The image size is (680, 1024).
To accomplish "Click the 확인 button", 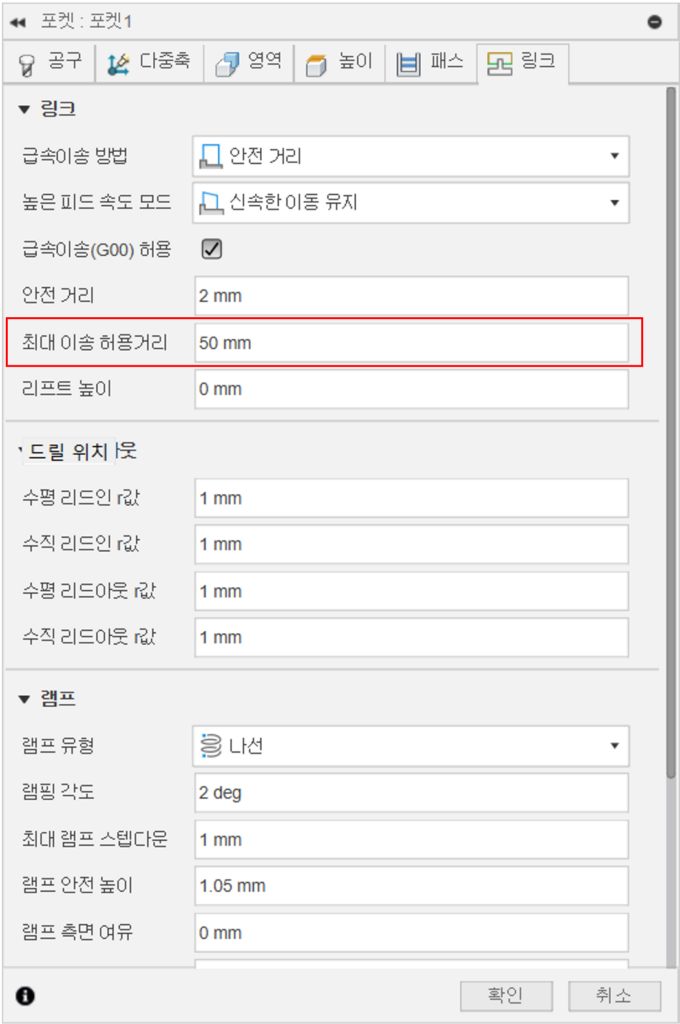I will (x=506, y=995).
